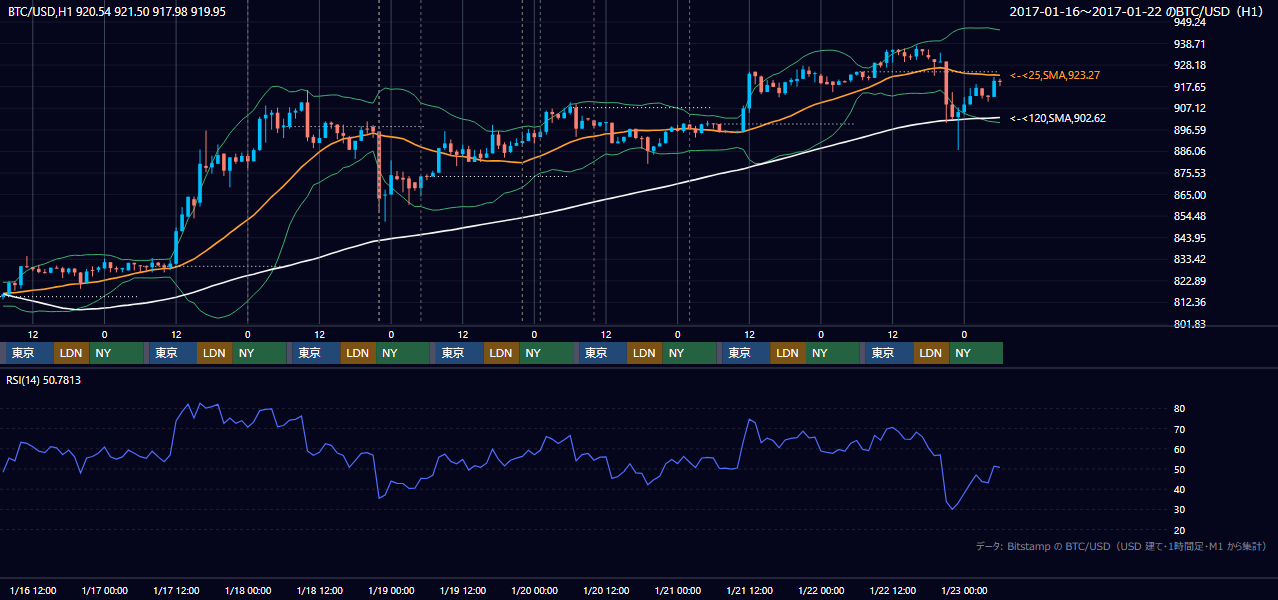This screenshot has width=1278, height=600.
Task: Click the 1/21 00:00 time axis label
Action: (x=678, y=590)
